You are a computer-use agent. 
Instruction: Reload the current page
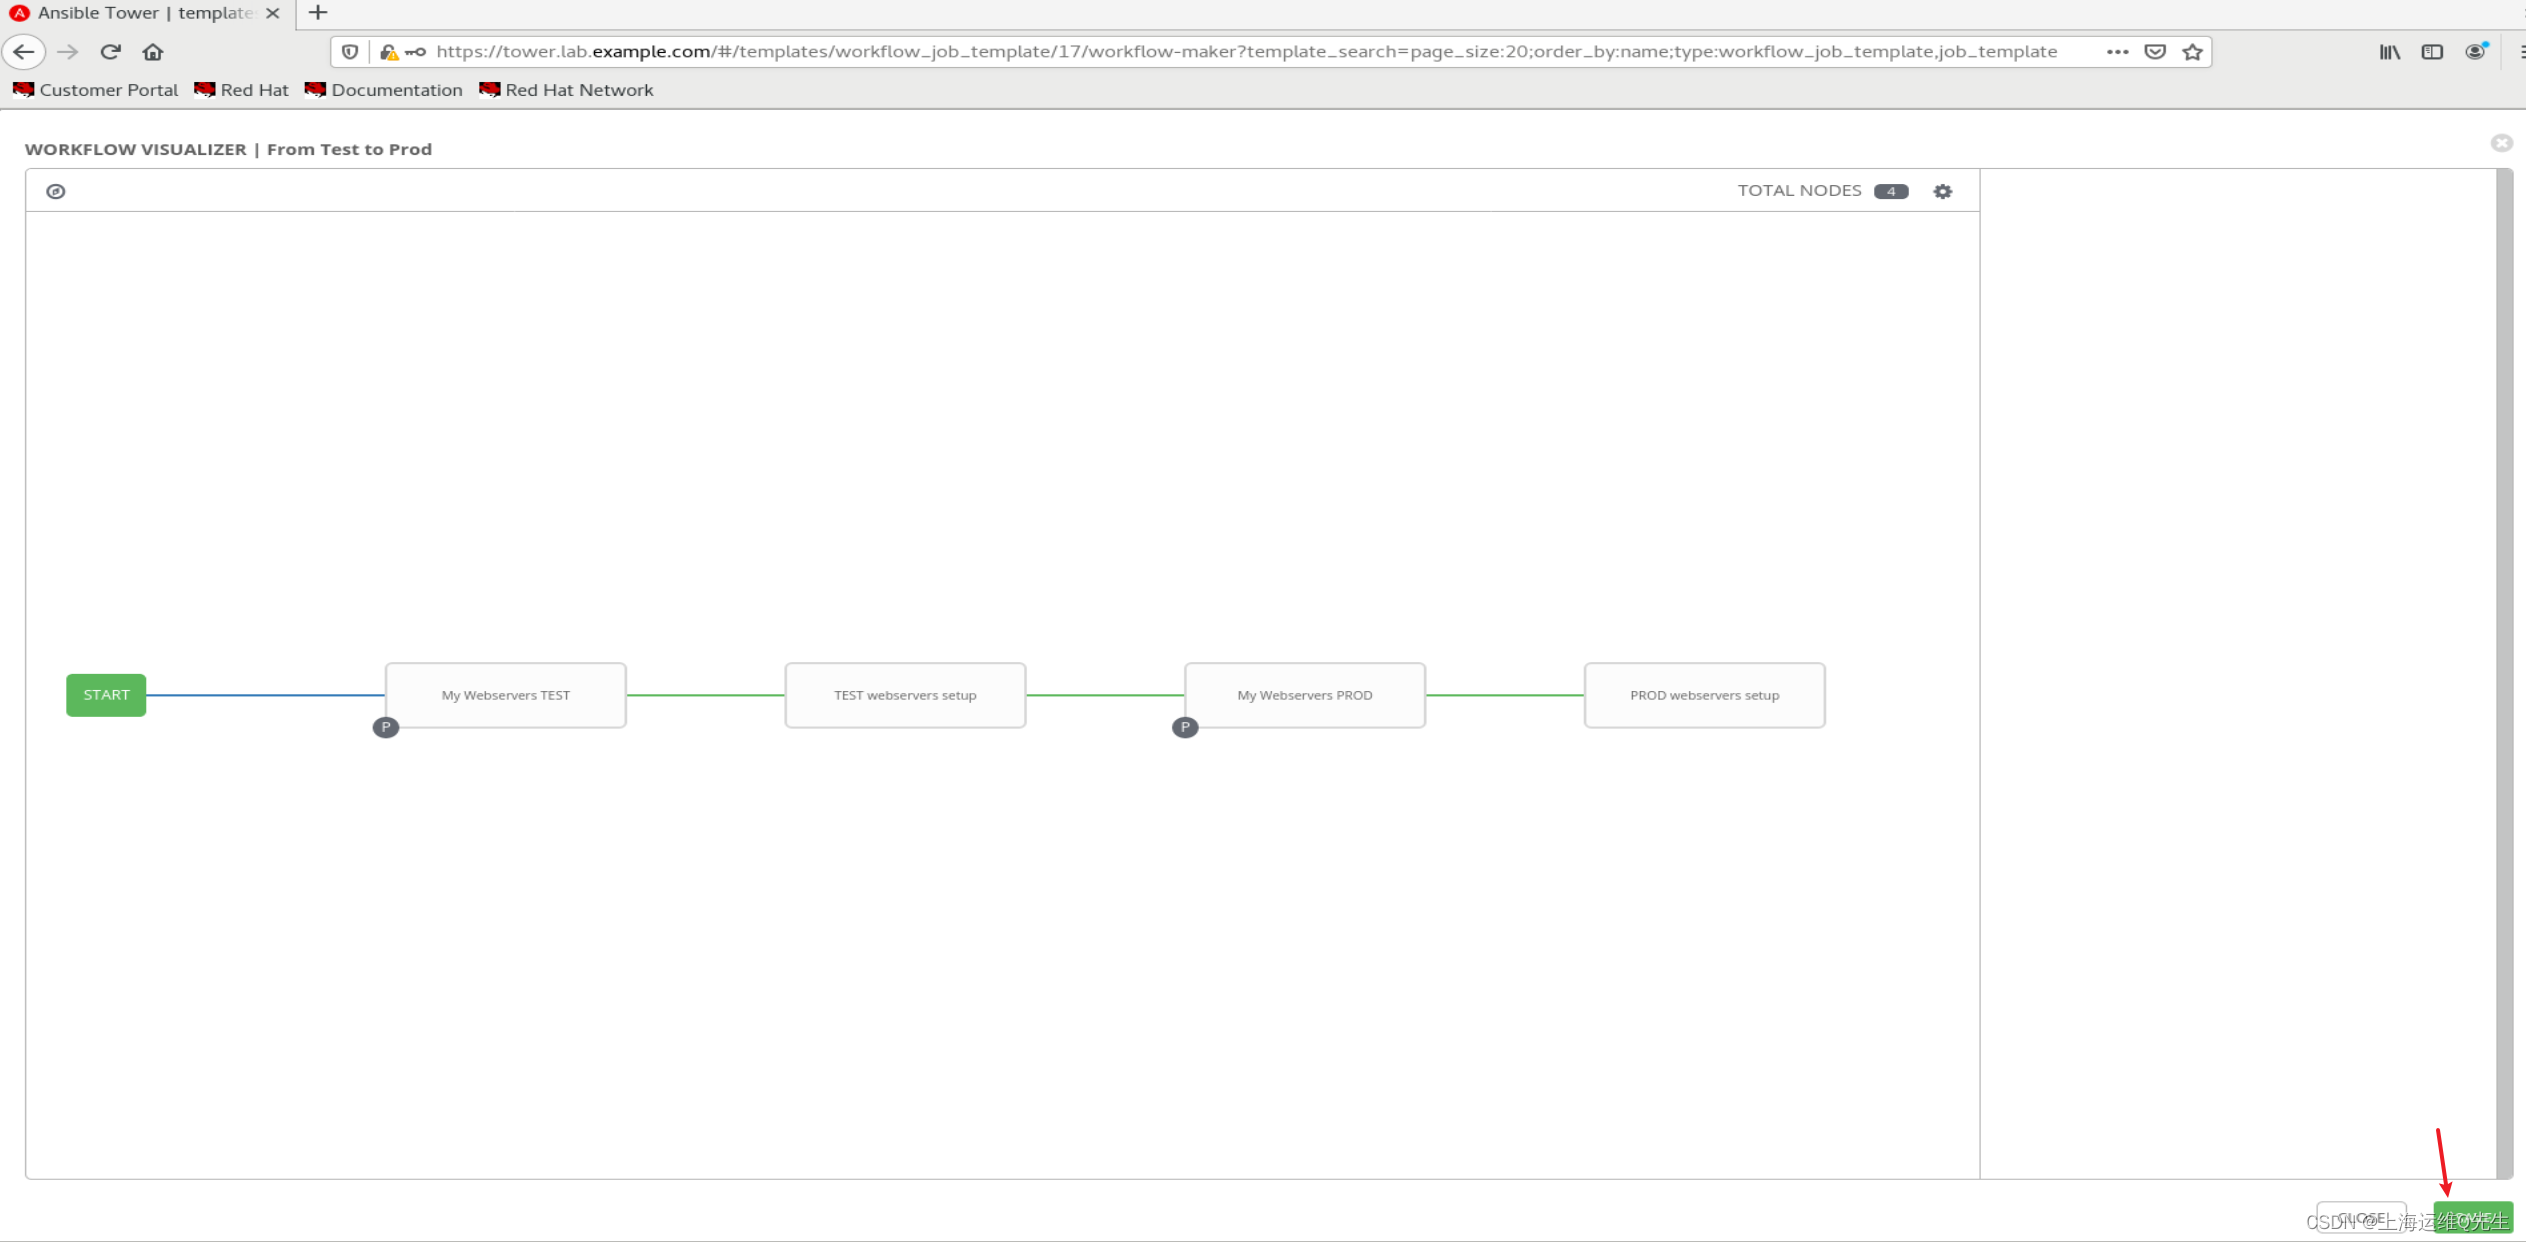110,51
